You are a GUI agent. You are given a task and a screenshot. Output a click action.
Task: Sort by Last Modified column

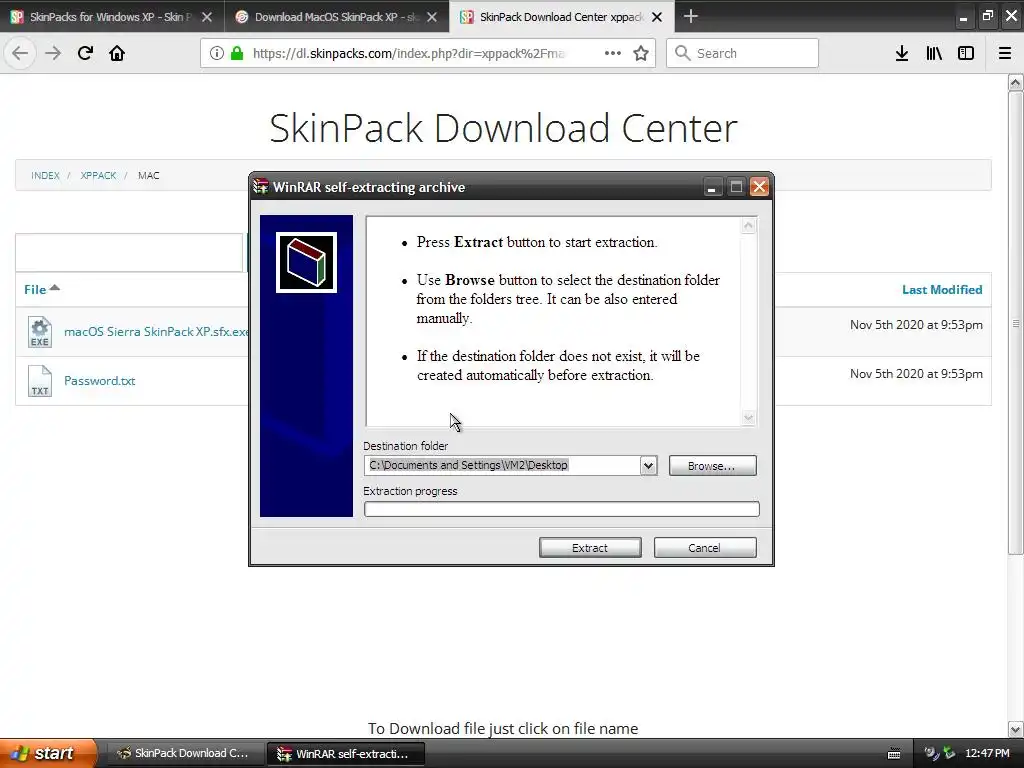click(942, 289)
